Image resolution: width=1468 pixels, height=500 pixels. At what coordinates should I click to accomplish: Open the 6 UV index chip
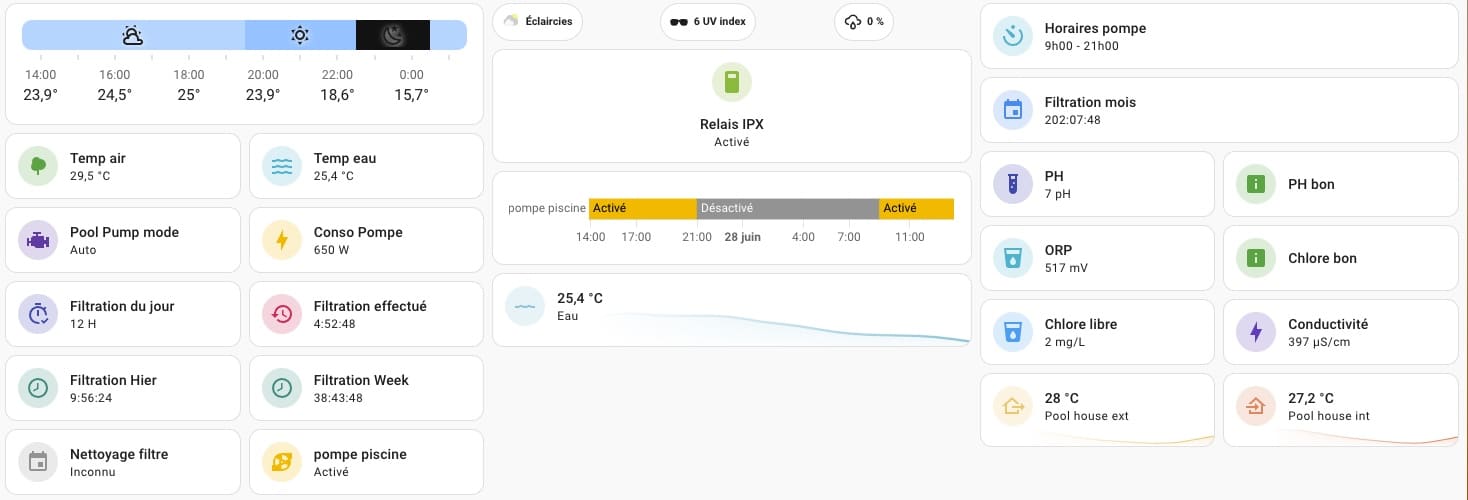coord(708,21)
